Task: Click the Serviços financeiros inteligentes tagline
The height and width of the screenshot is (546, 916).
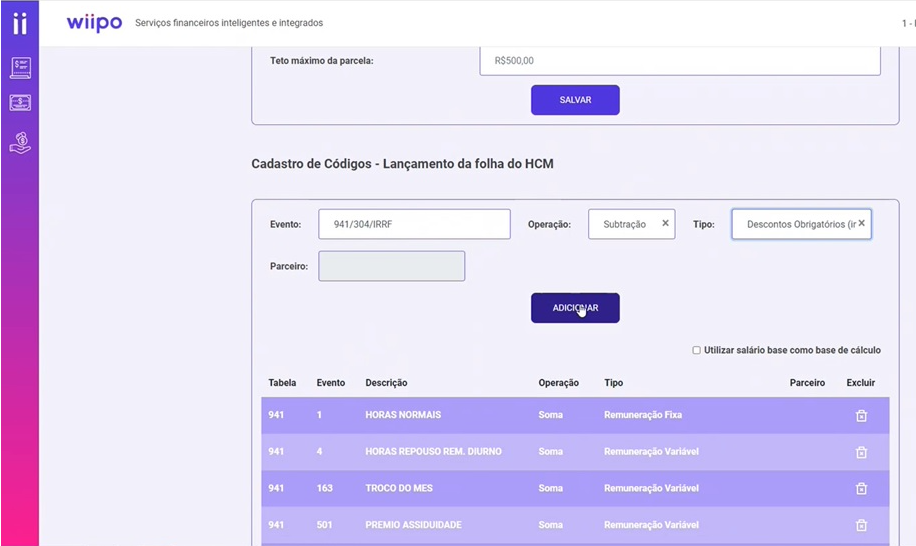Action: coord(229,23)
